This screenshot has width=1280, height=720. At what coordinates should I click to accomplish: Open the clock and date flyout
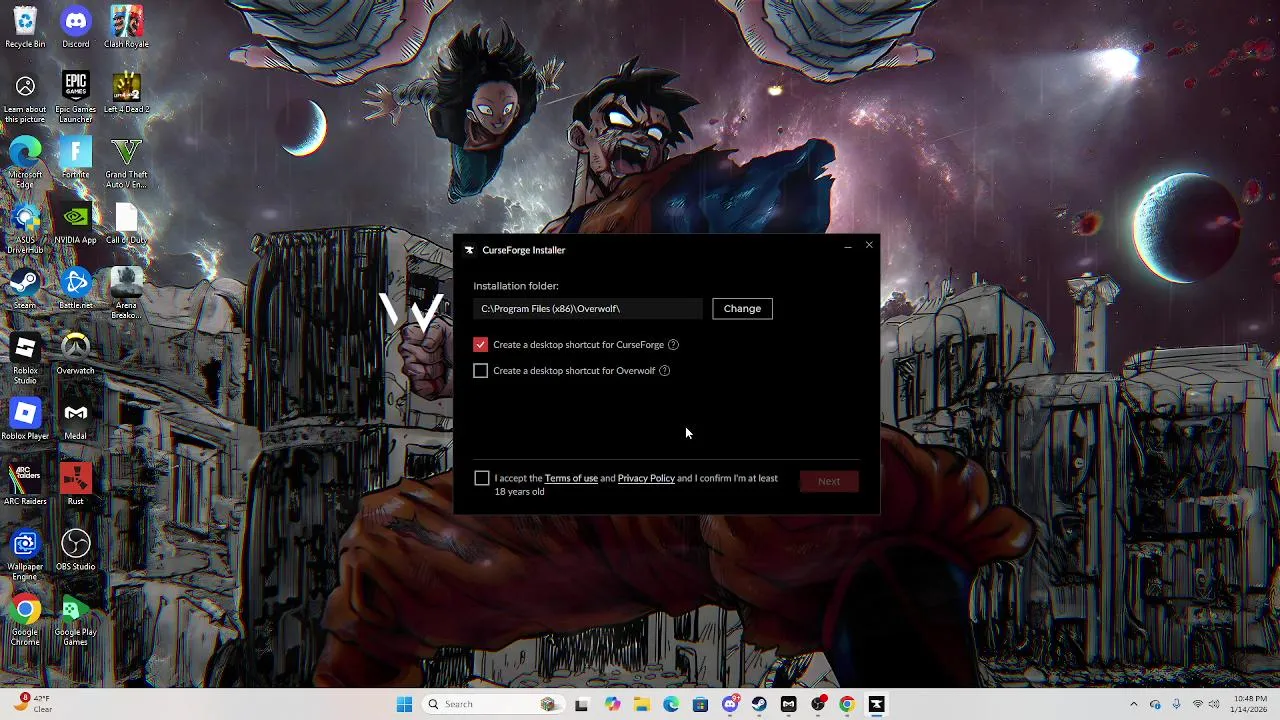tap(1250, 704)
